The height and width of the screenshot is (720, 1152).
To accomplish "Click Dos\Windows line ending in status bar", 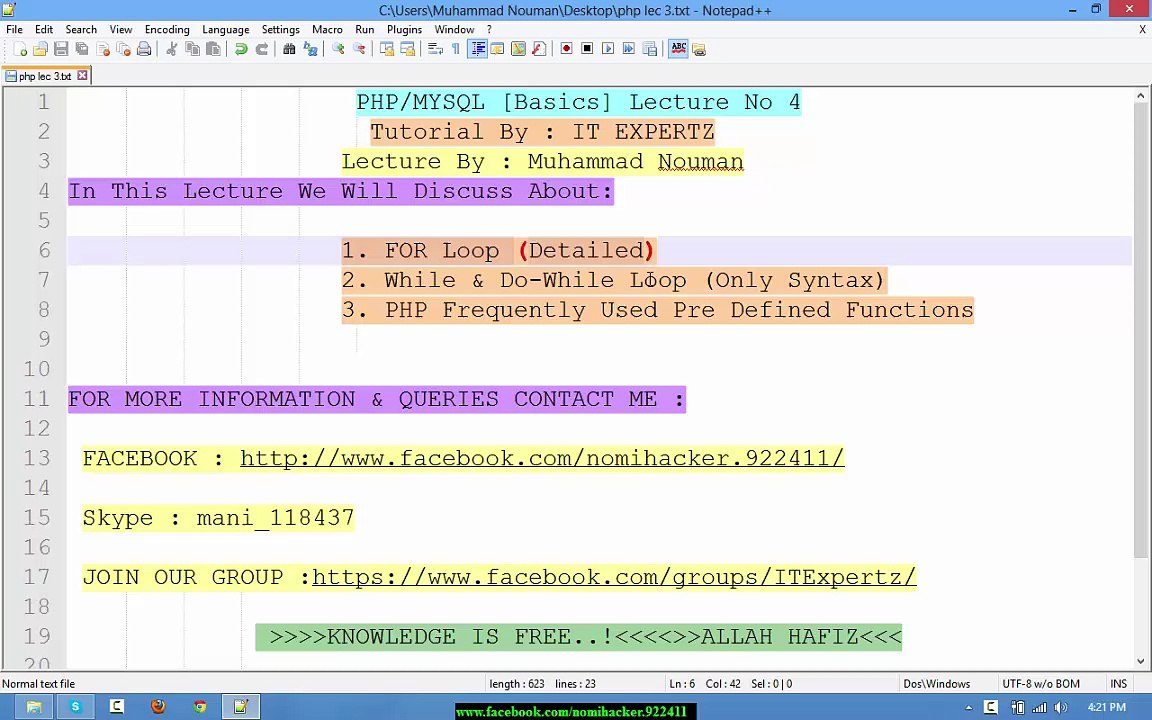I will click(x=937, y=683).
